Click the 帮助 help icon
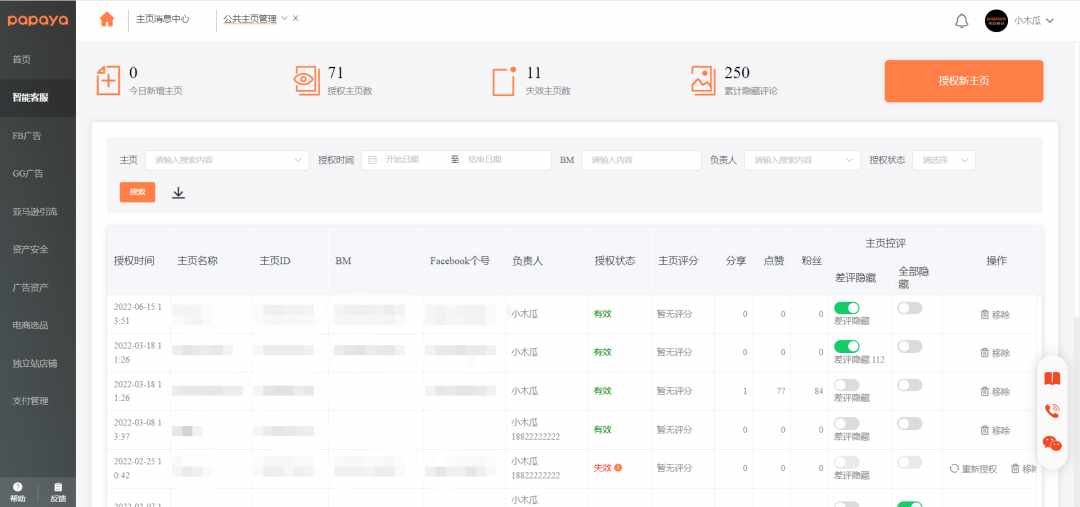Screen dimensions: 1080x507 pyautogui.click(x=18, y=492)
